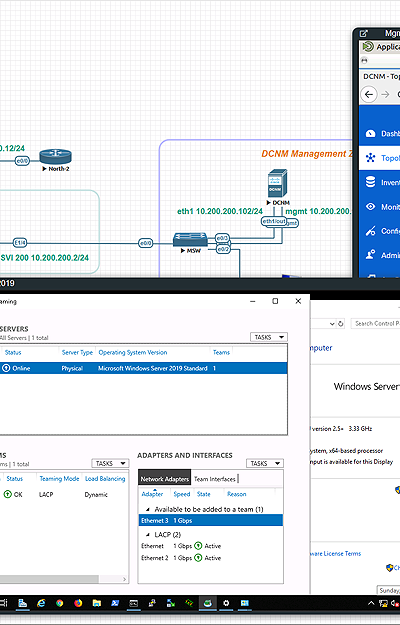Open Teams section Tasks dropdown
Image resolution: width=400 pixels, height=625 pixels.
click(110, 463)
